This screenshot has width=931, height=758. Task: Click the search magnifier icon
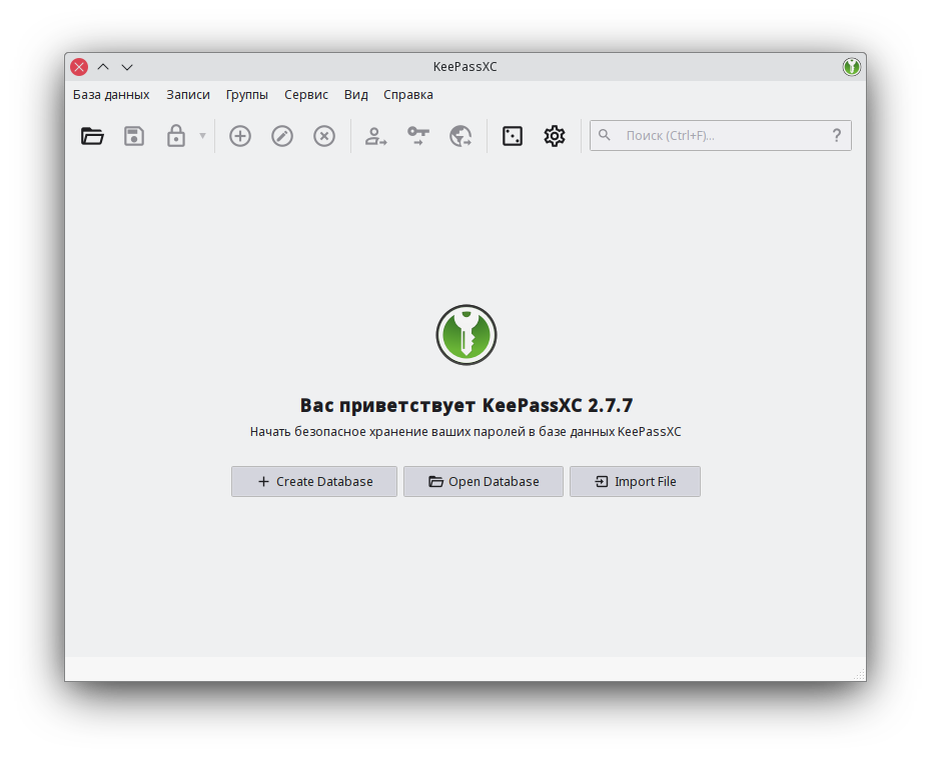click(604, 135)
